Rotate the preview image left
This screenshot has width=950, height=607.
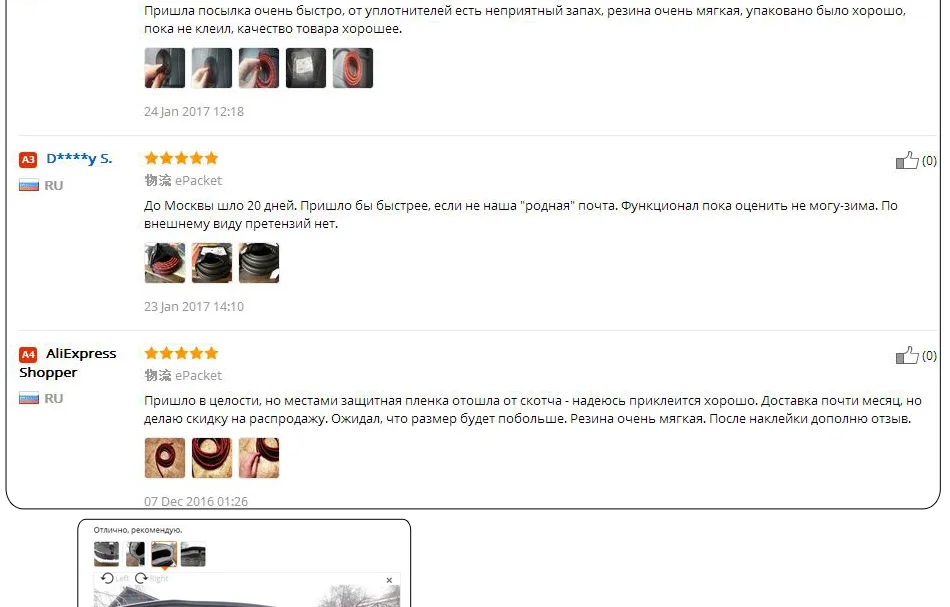115,579
